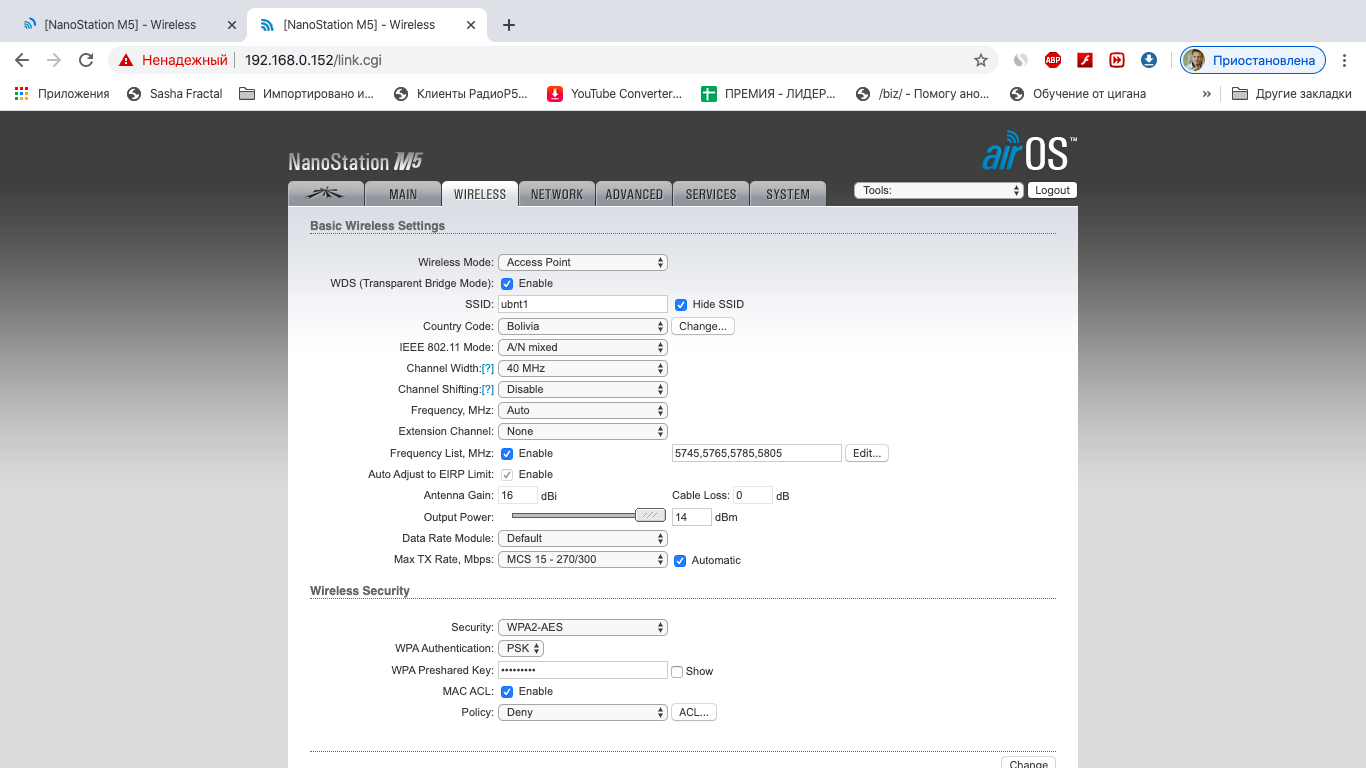Click Change... next to Country Code
This screenshot has width=1366, height=768.
coord(703,327)
